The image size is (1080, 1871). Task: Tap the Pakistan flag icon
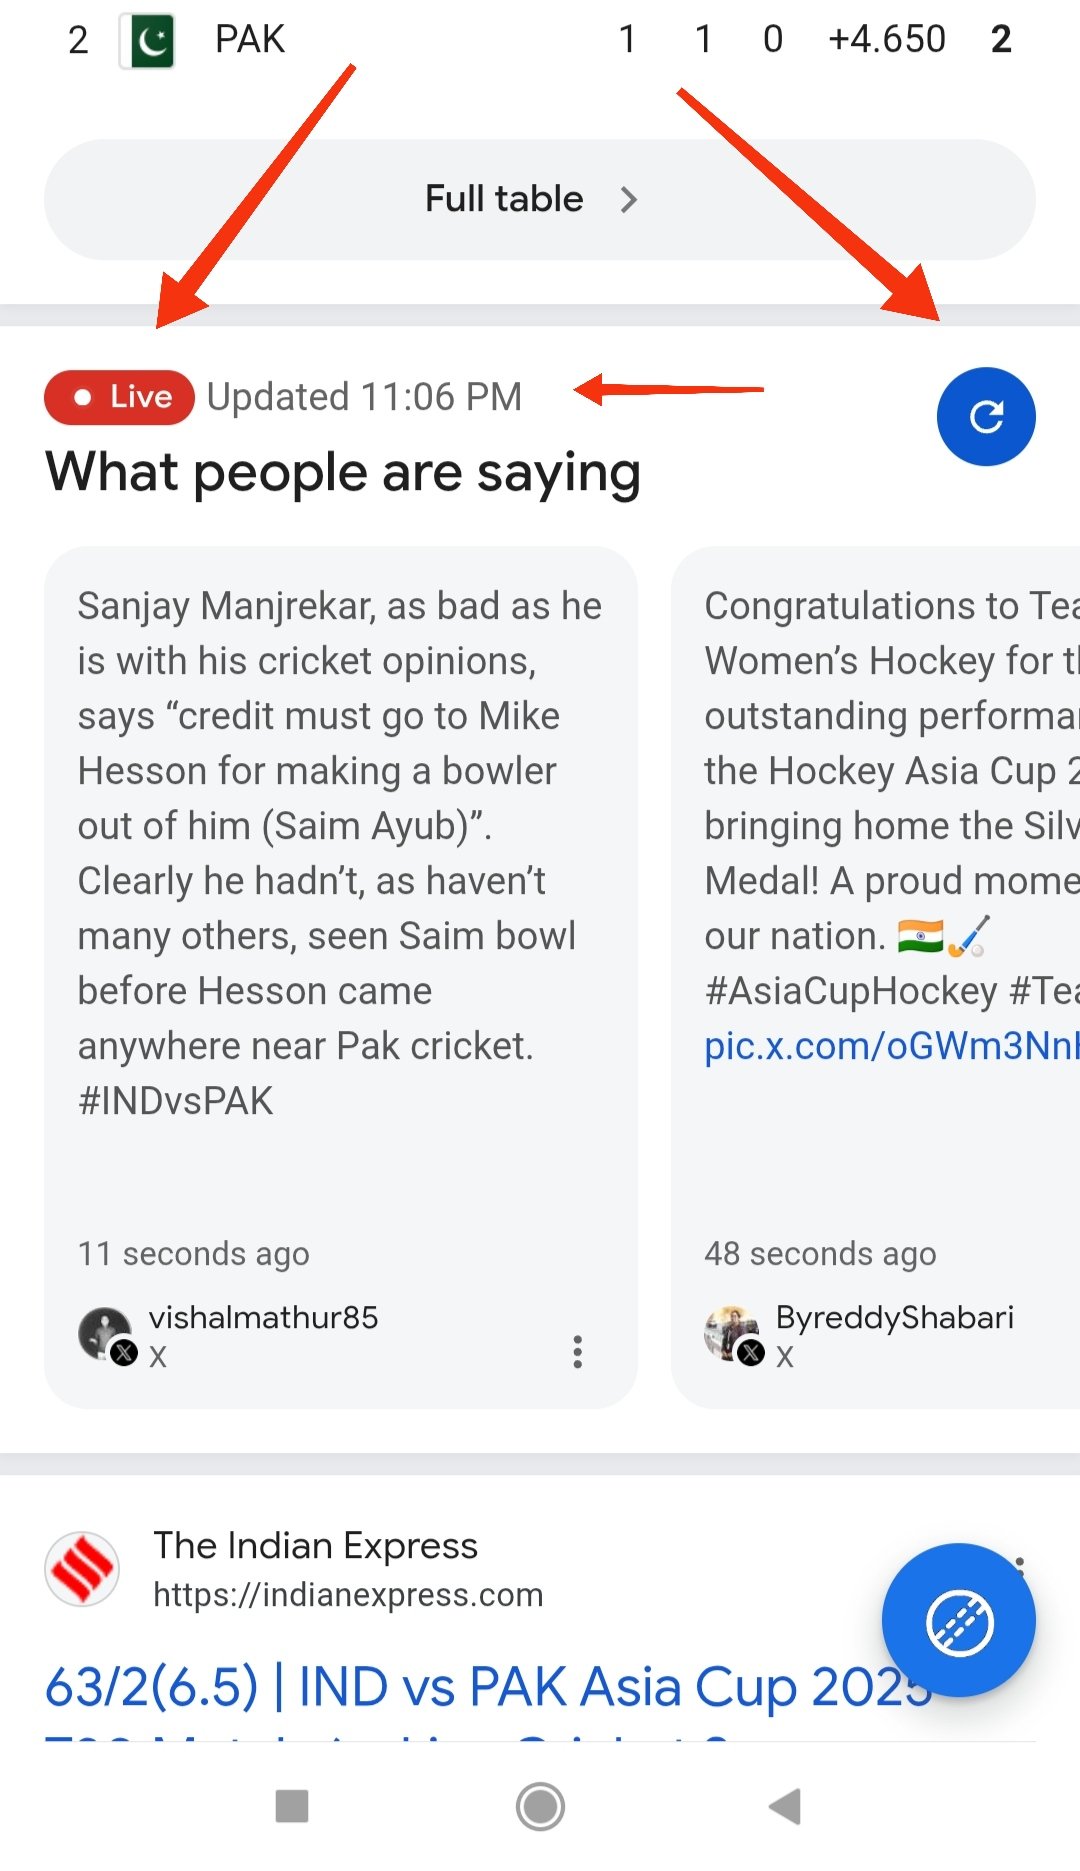pyautogui.click(x=146, y=38)
